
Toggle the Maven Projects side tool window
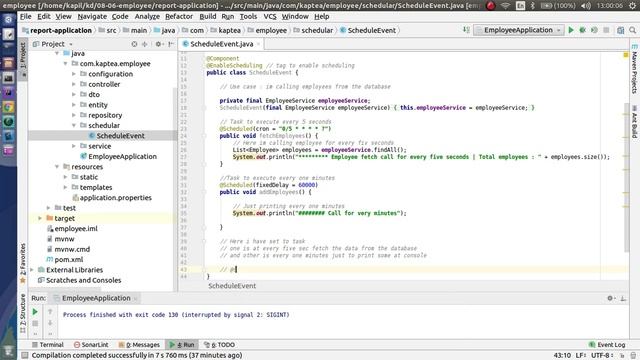pos(634,69)
